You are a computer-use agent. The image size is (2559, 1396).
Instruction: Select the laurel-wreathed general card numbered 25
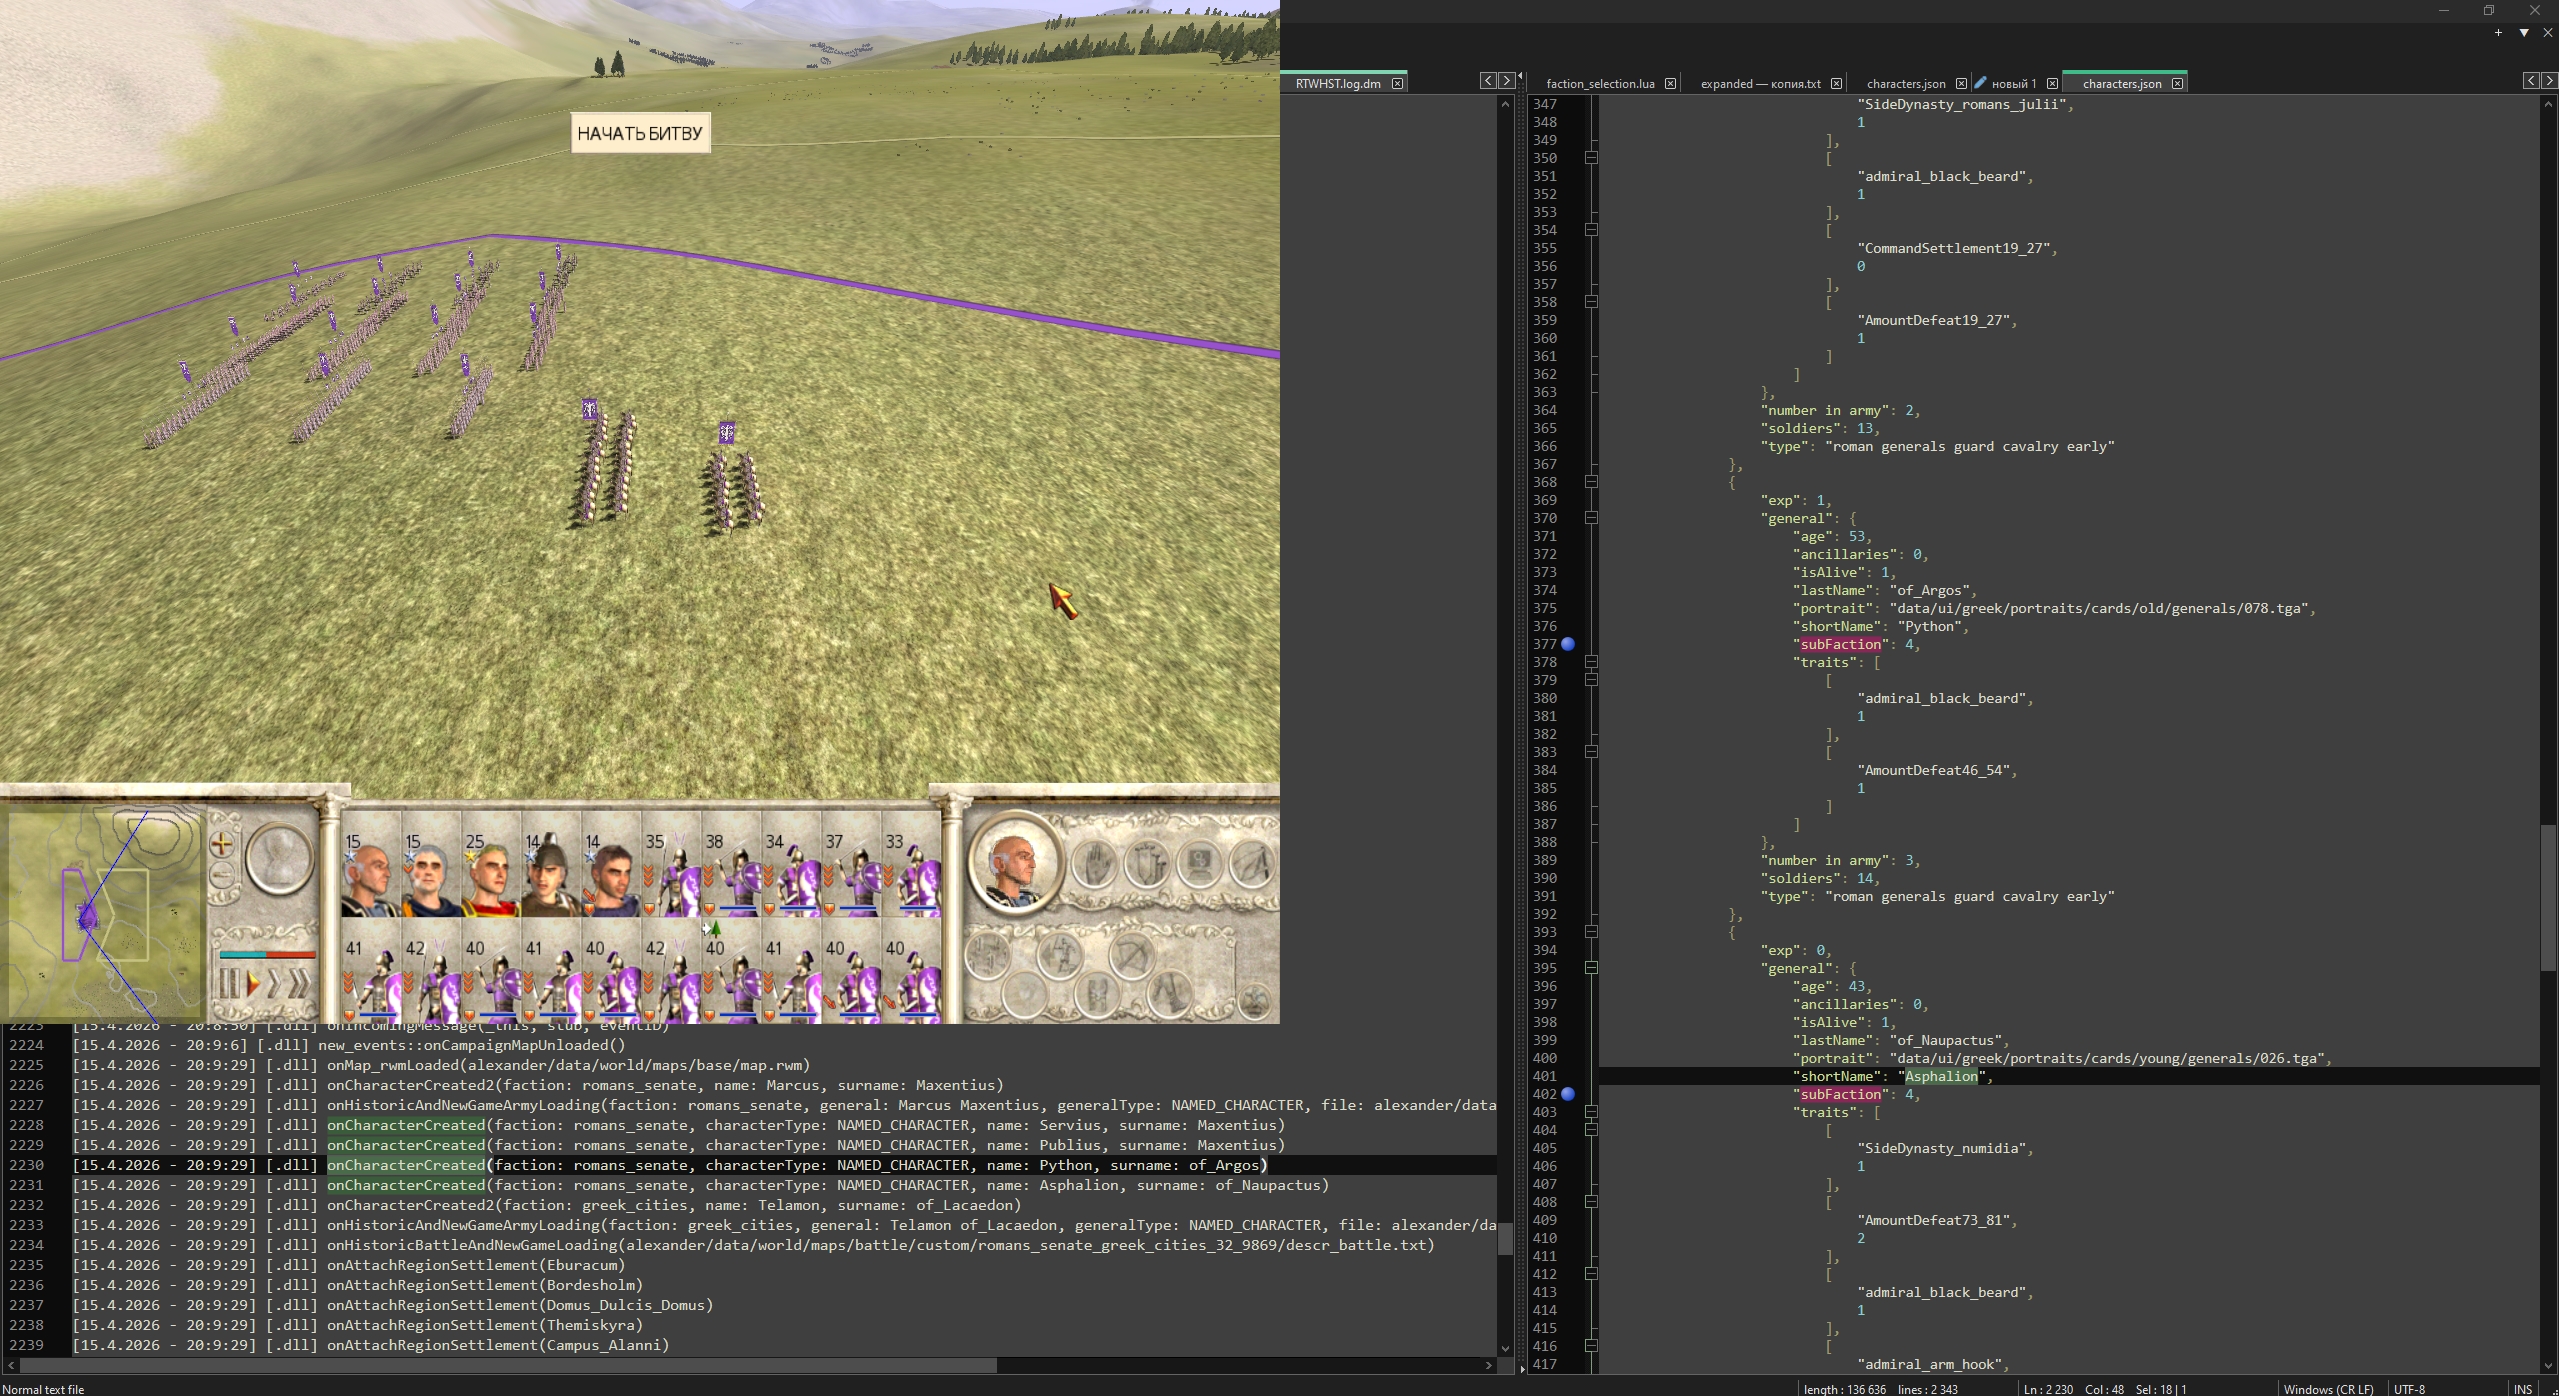tap(490, 872)
